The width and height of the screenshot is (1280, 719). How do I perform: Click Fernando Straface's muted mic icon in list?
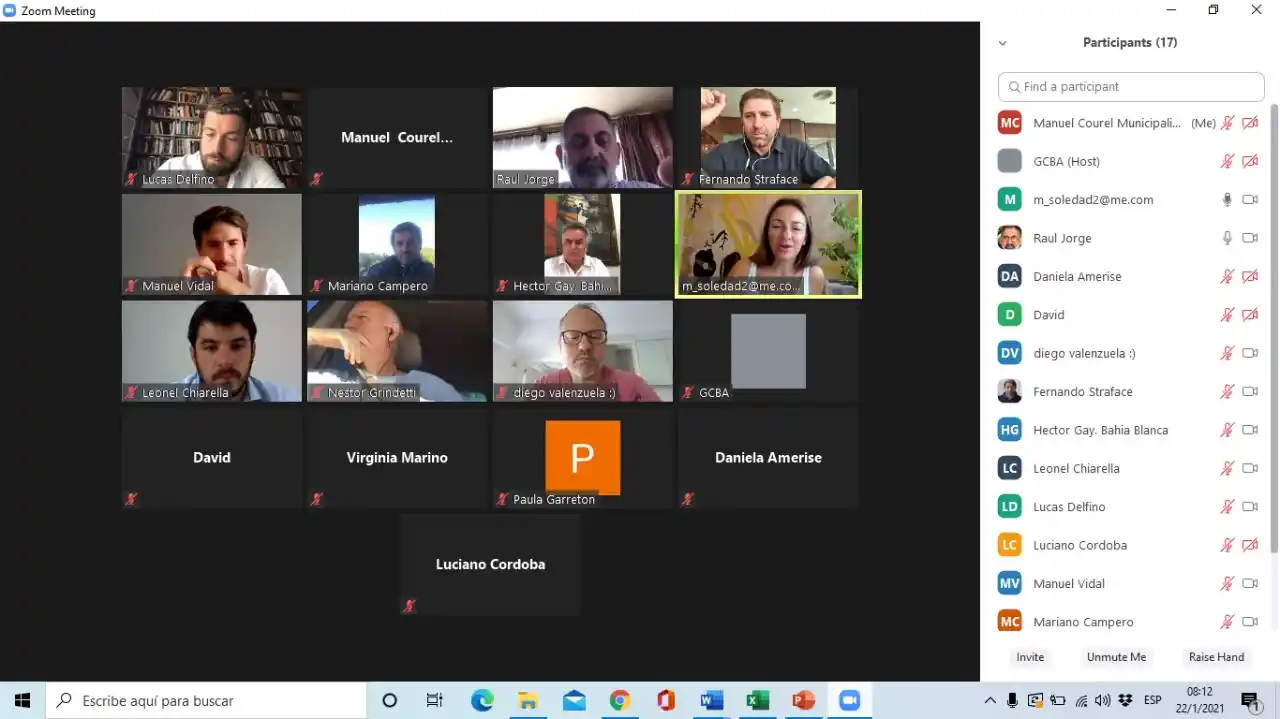[x=1227, y=392]
